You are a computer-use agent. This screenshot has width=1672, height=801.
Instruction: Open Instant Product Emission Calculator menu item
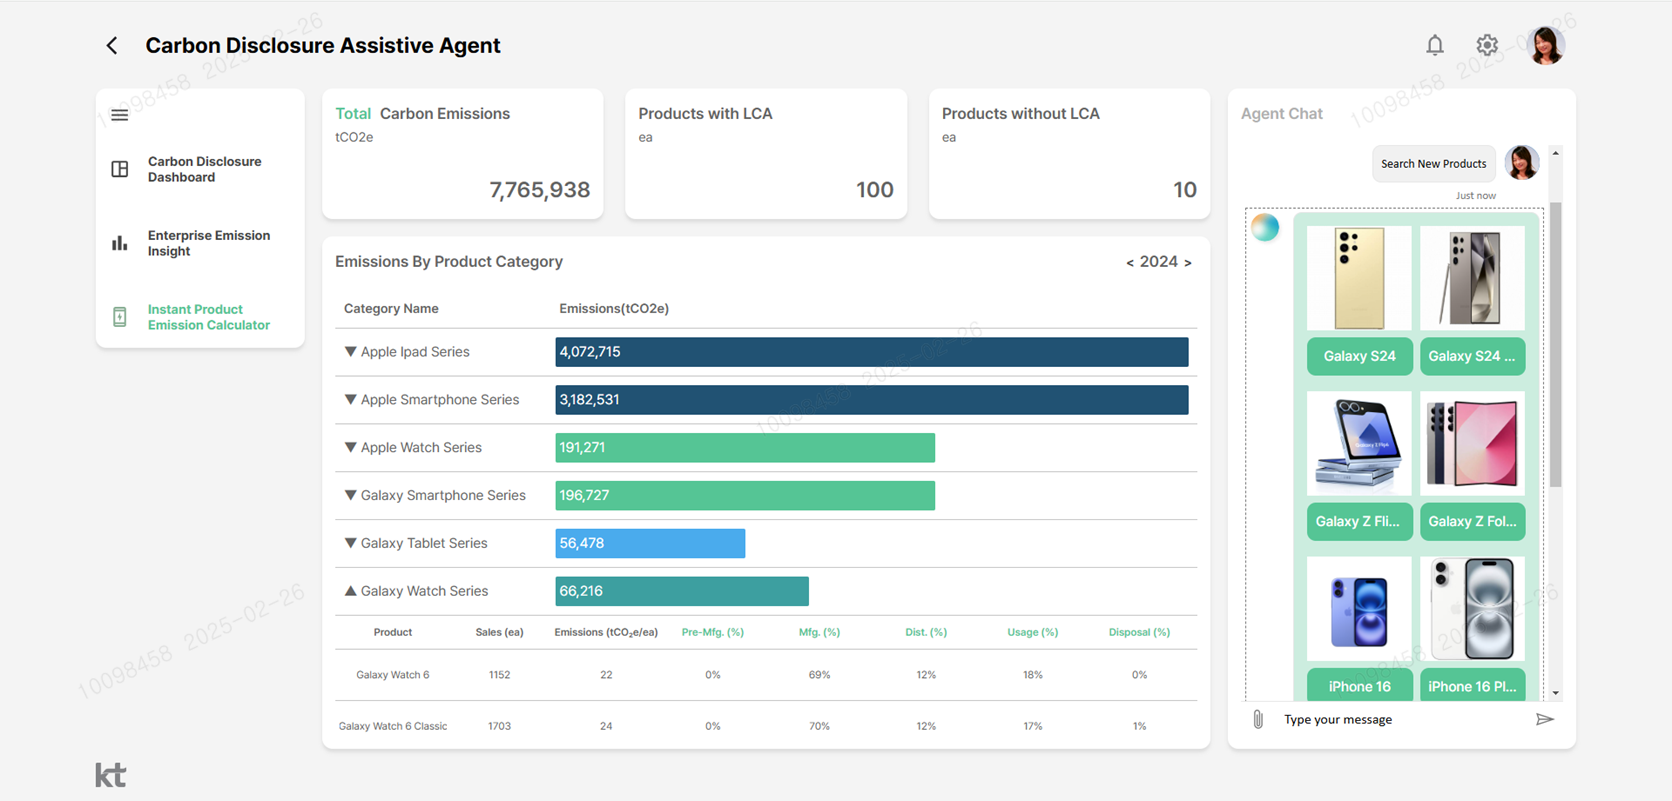click(209, 317)
